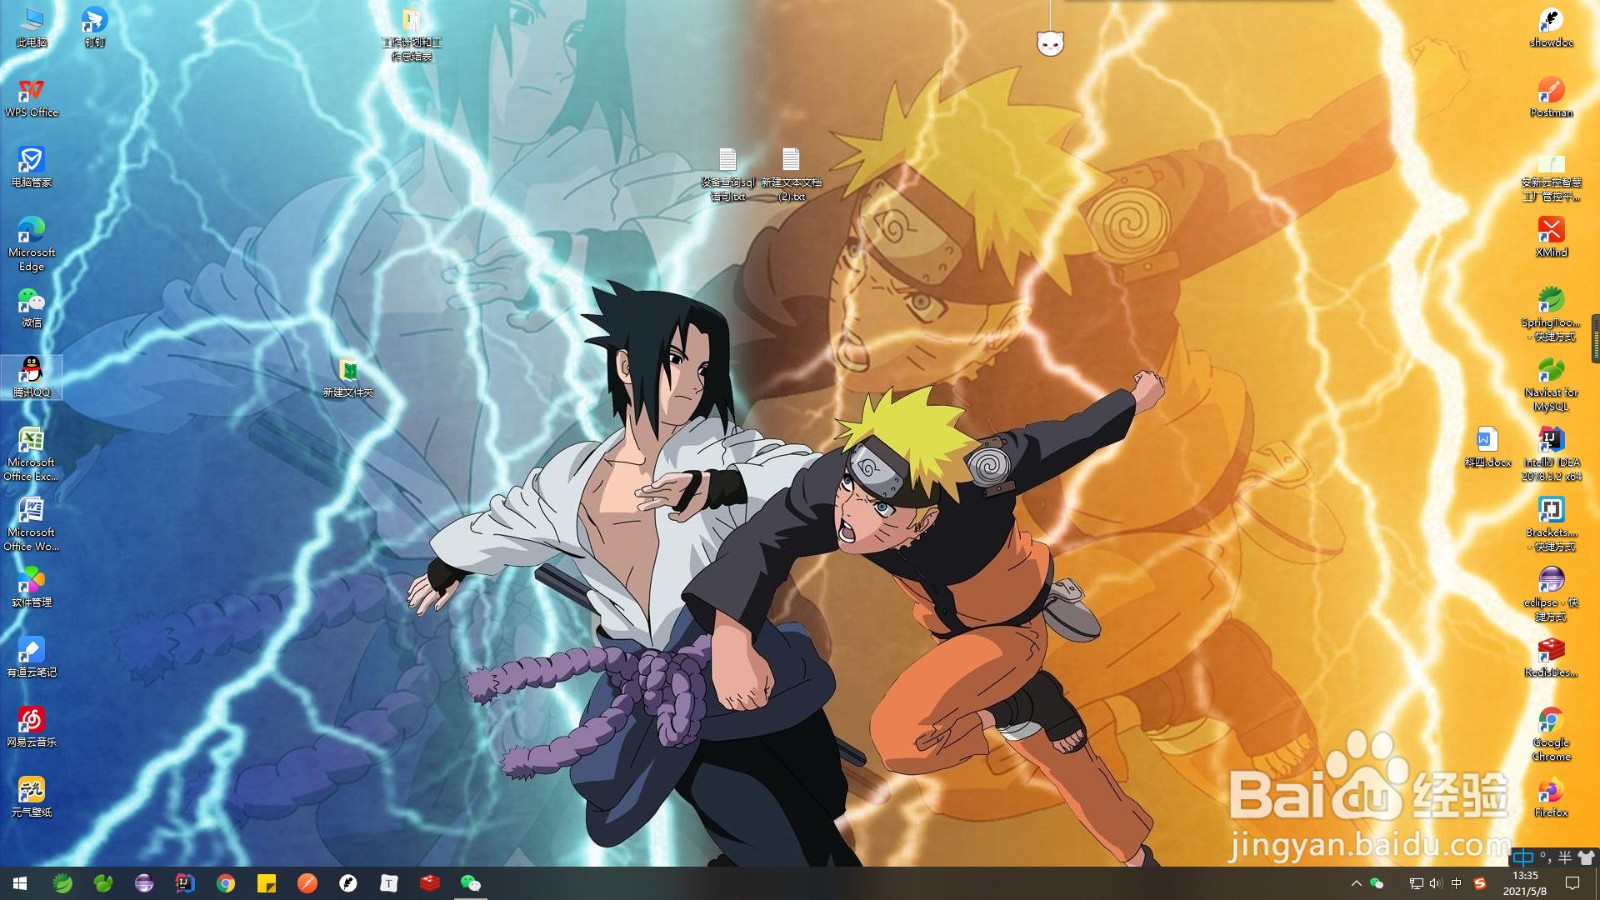Open the Navicat taskbar icon
Screen dimensions: 1600x900
[x=103, y=883]
